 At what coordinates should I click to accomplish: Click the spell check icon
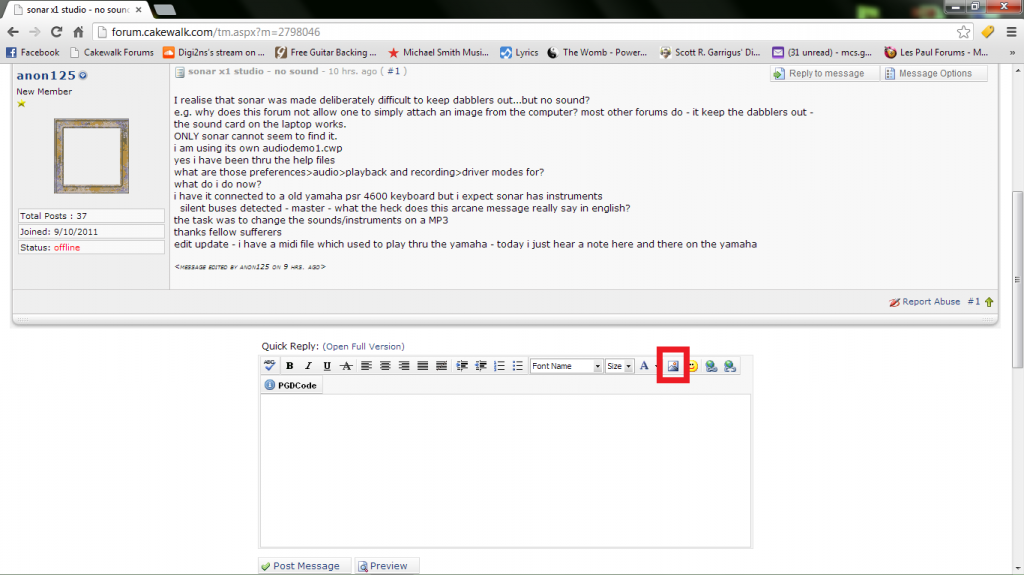pyautogui.click(x=270, y=366)
